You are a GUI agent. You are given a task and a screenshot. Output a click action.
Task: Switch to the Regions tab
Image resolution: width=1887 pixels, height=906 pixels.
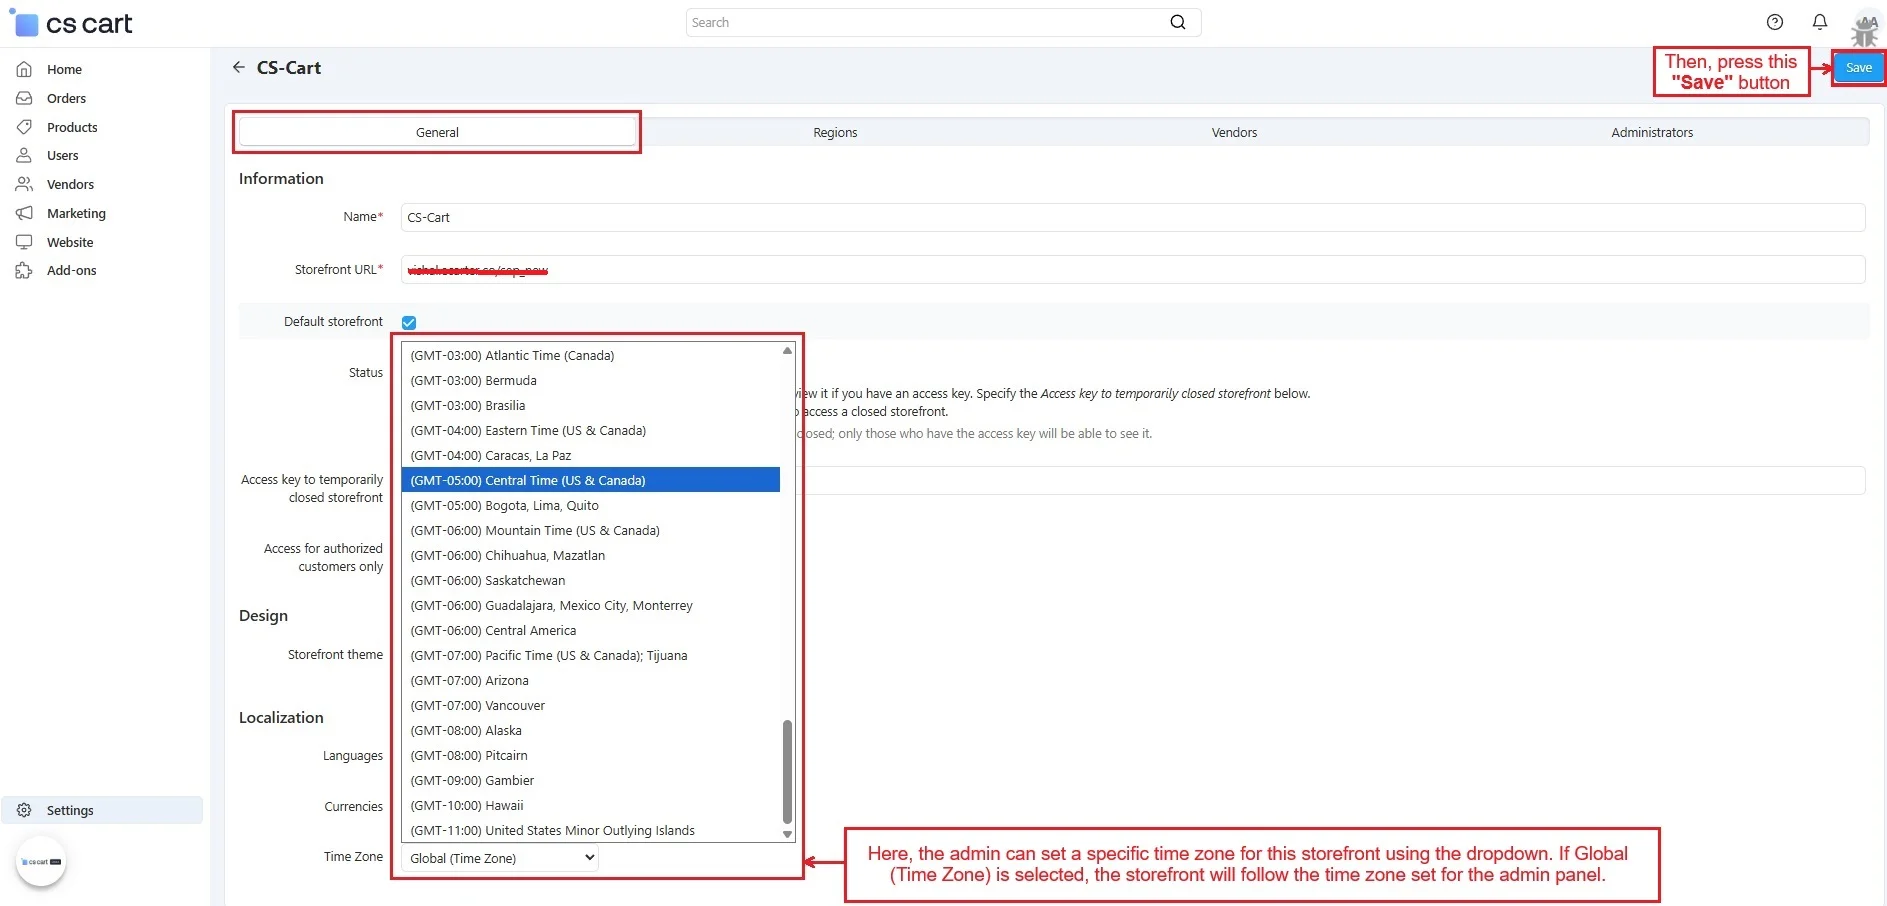835,132
